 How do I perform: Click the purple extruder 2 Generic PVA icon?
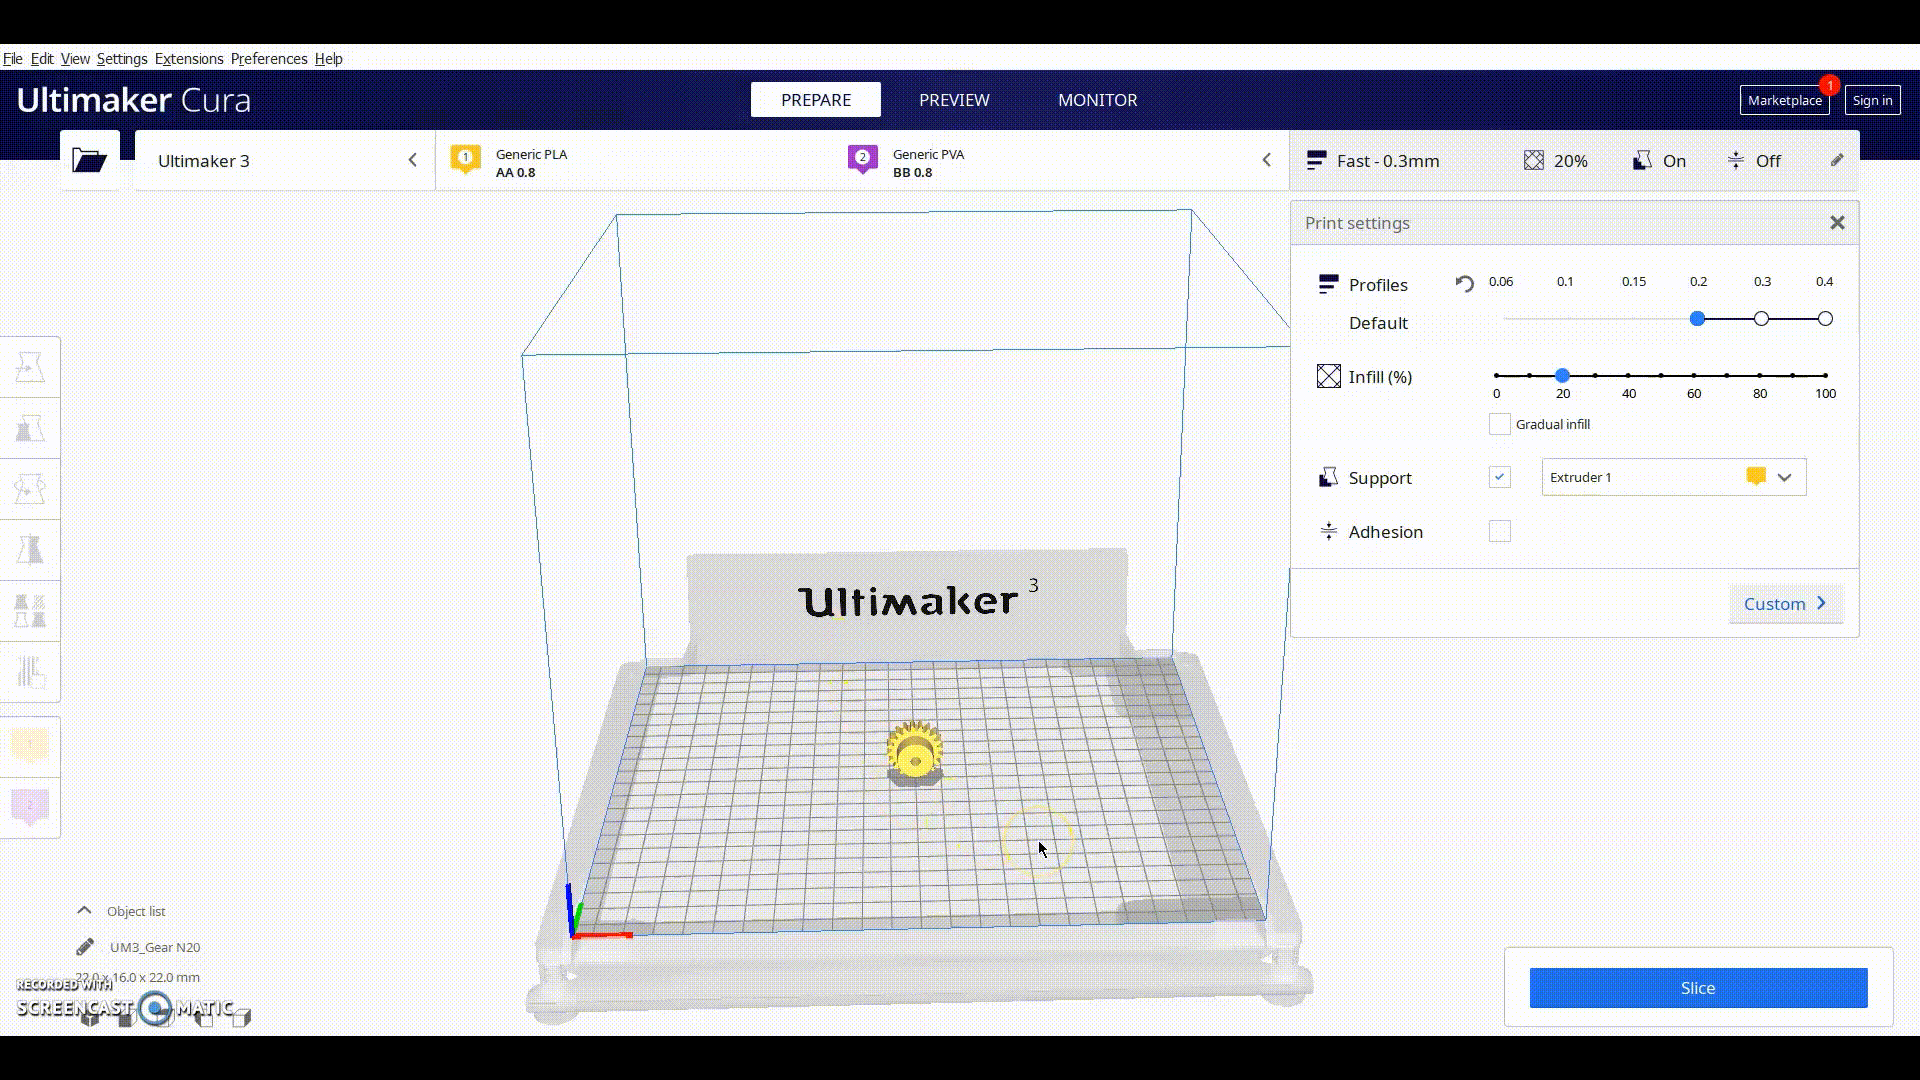862,160
